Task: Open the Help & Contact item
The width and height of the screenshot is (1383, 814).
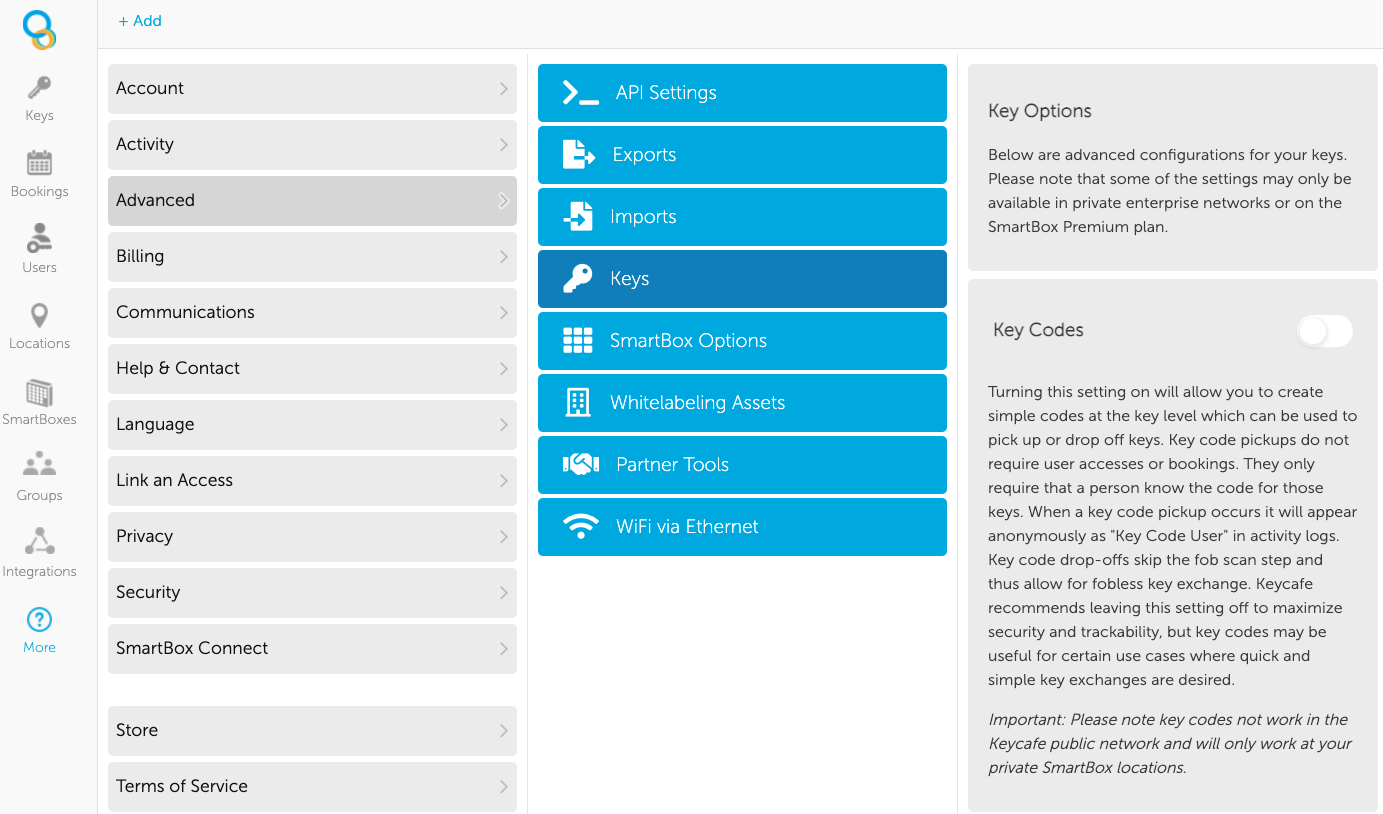Action: point(312,369)
